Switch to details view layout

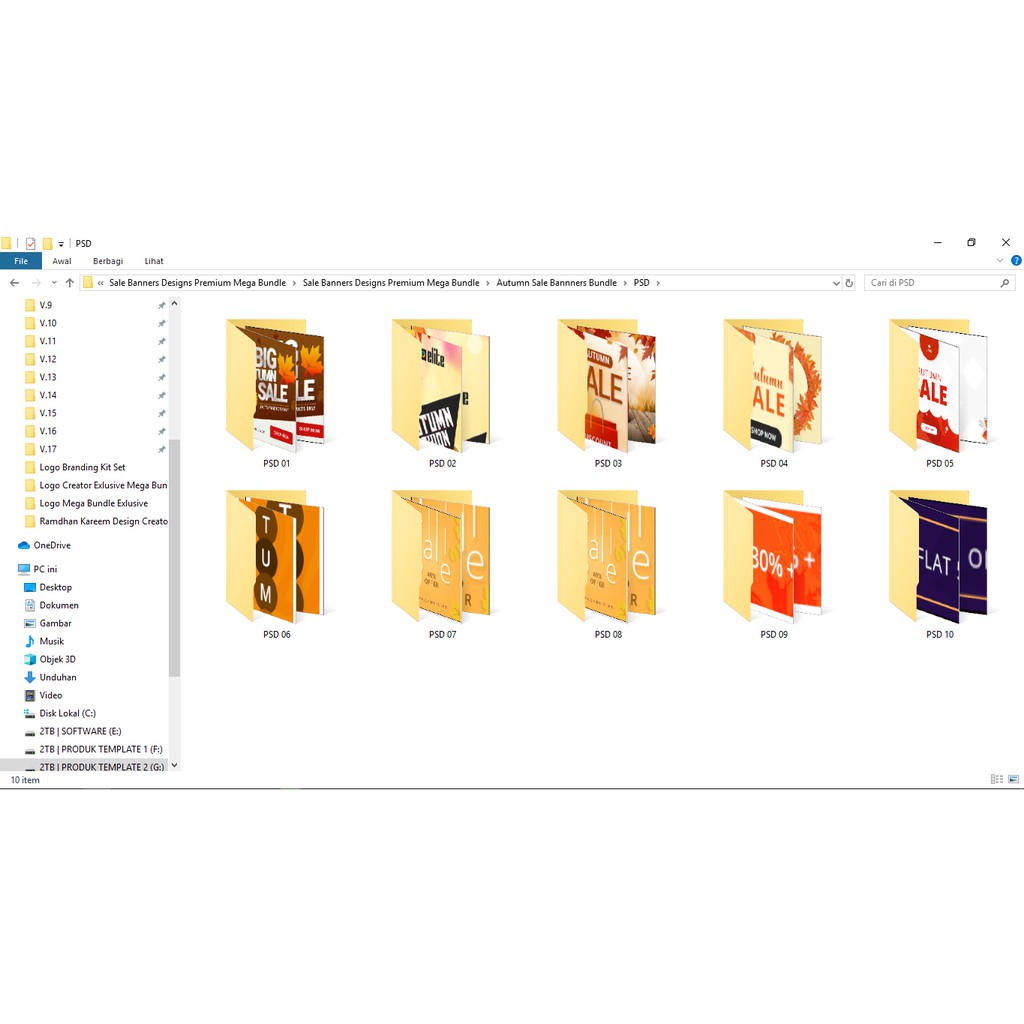pos(996,779)
